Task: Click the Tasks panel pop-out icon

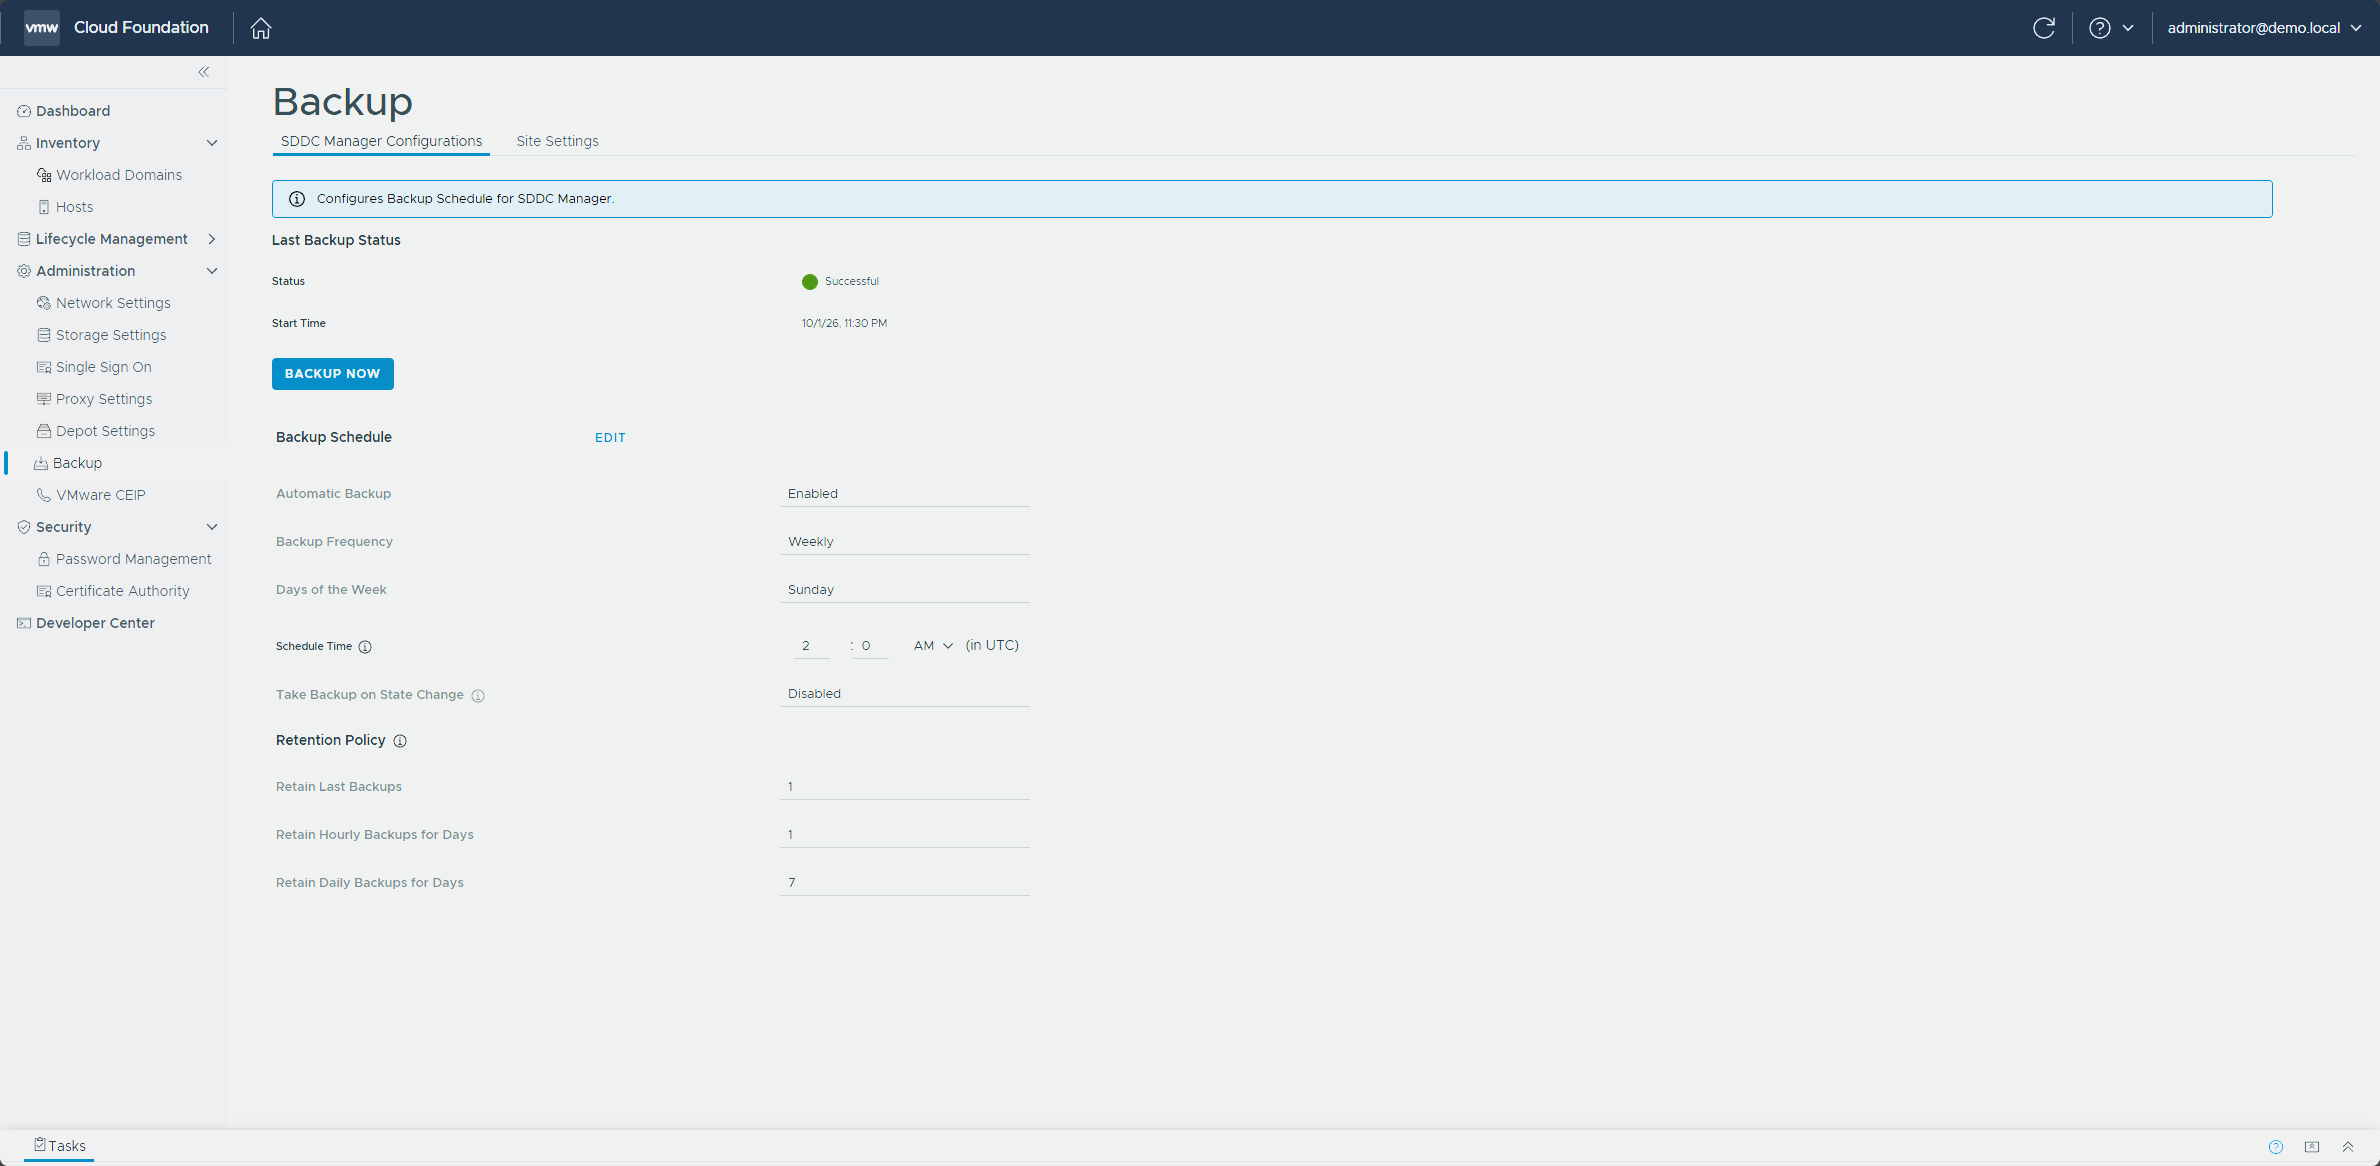Action: coord(2312,1147)
